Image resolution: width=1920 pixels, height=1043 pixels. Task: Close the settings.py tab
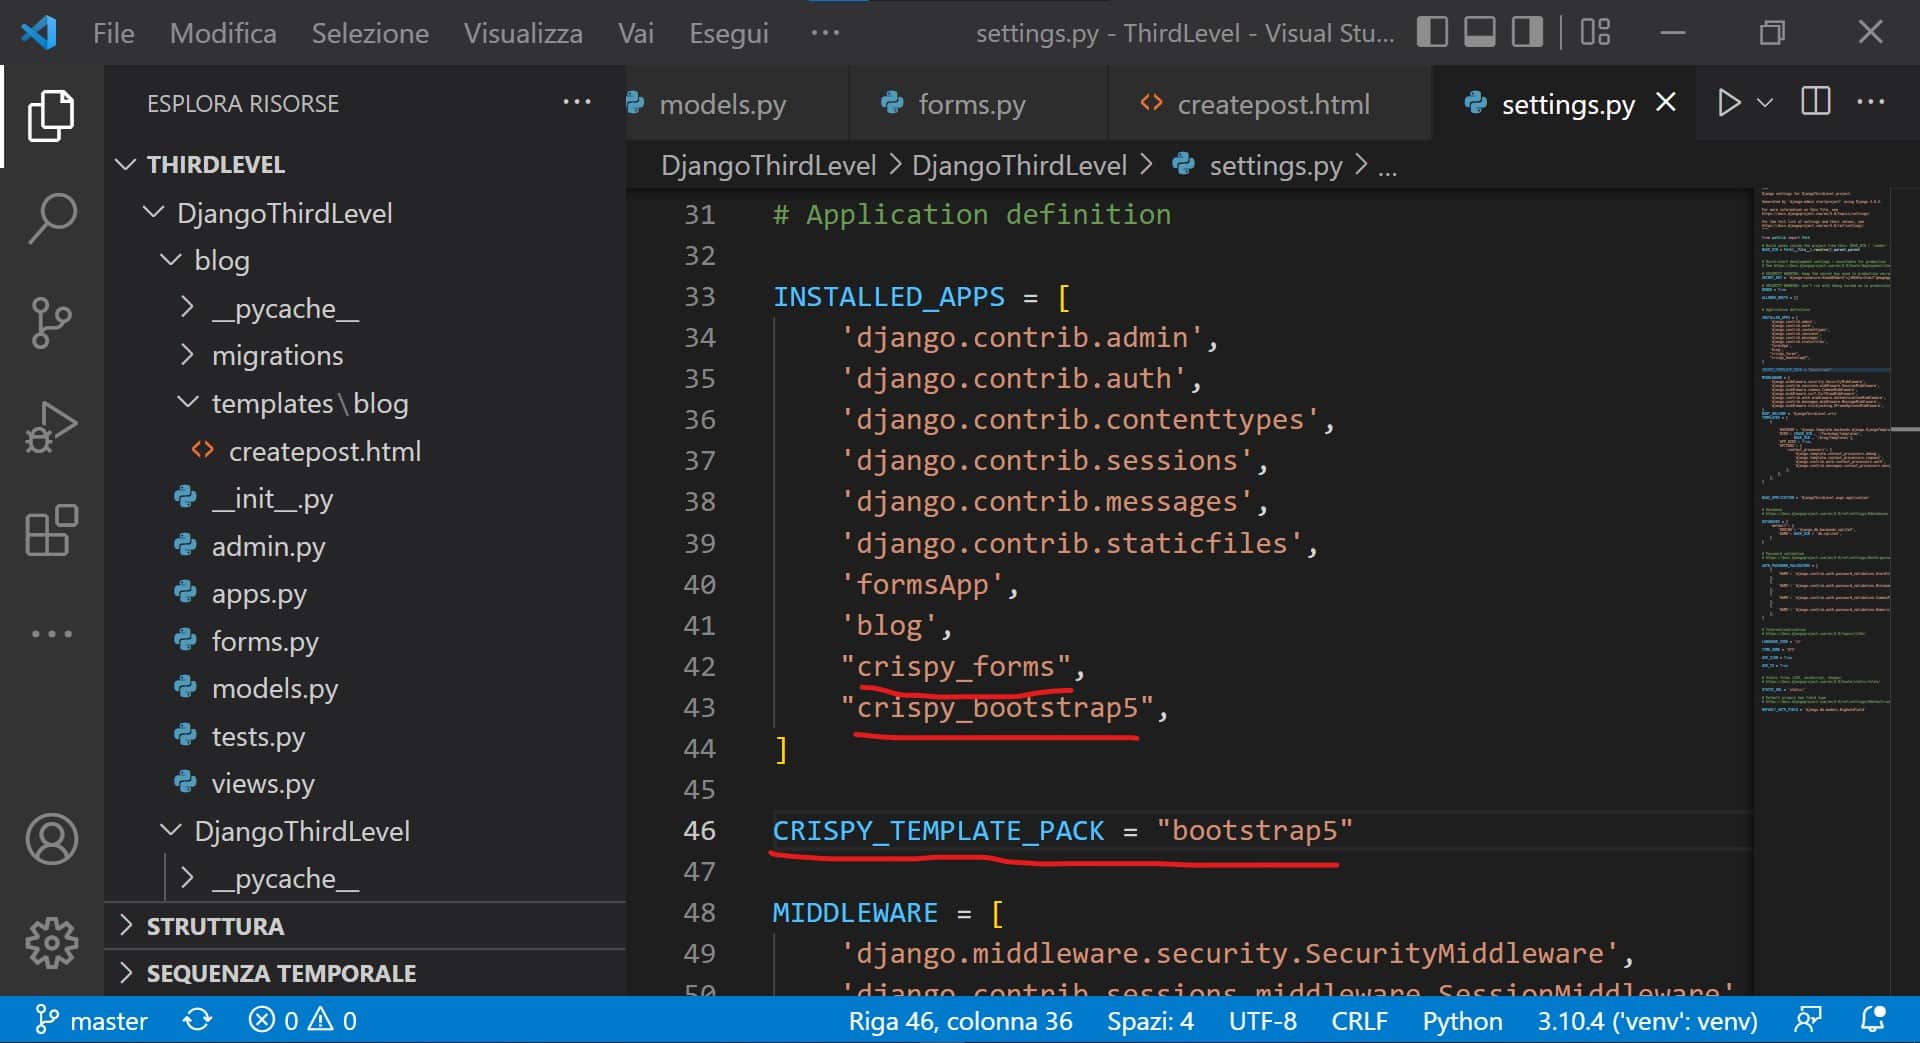click(1665, 102)
